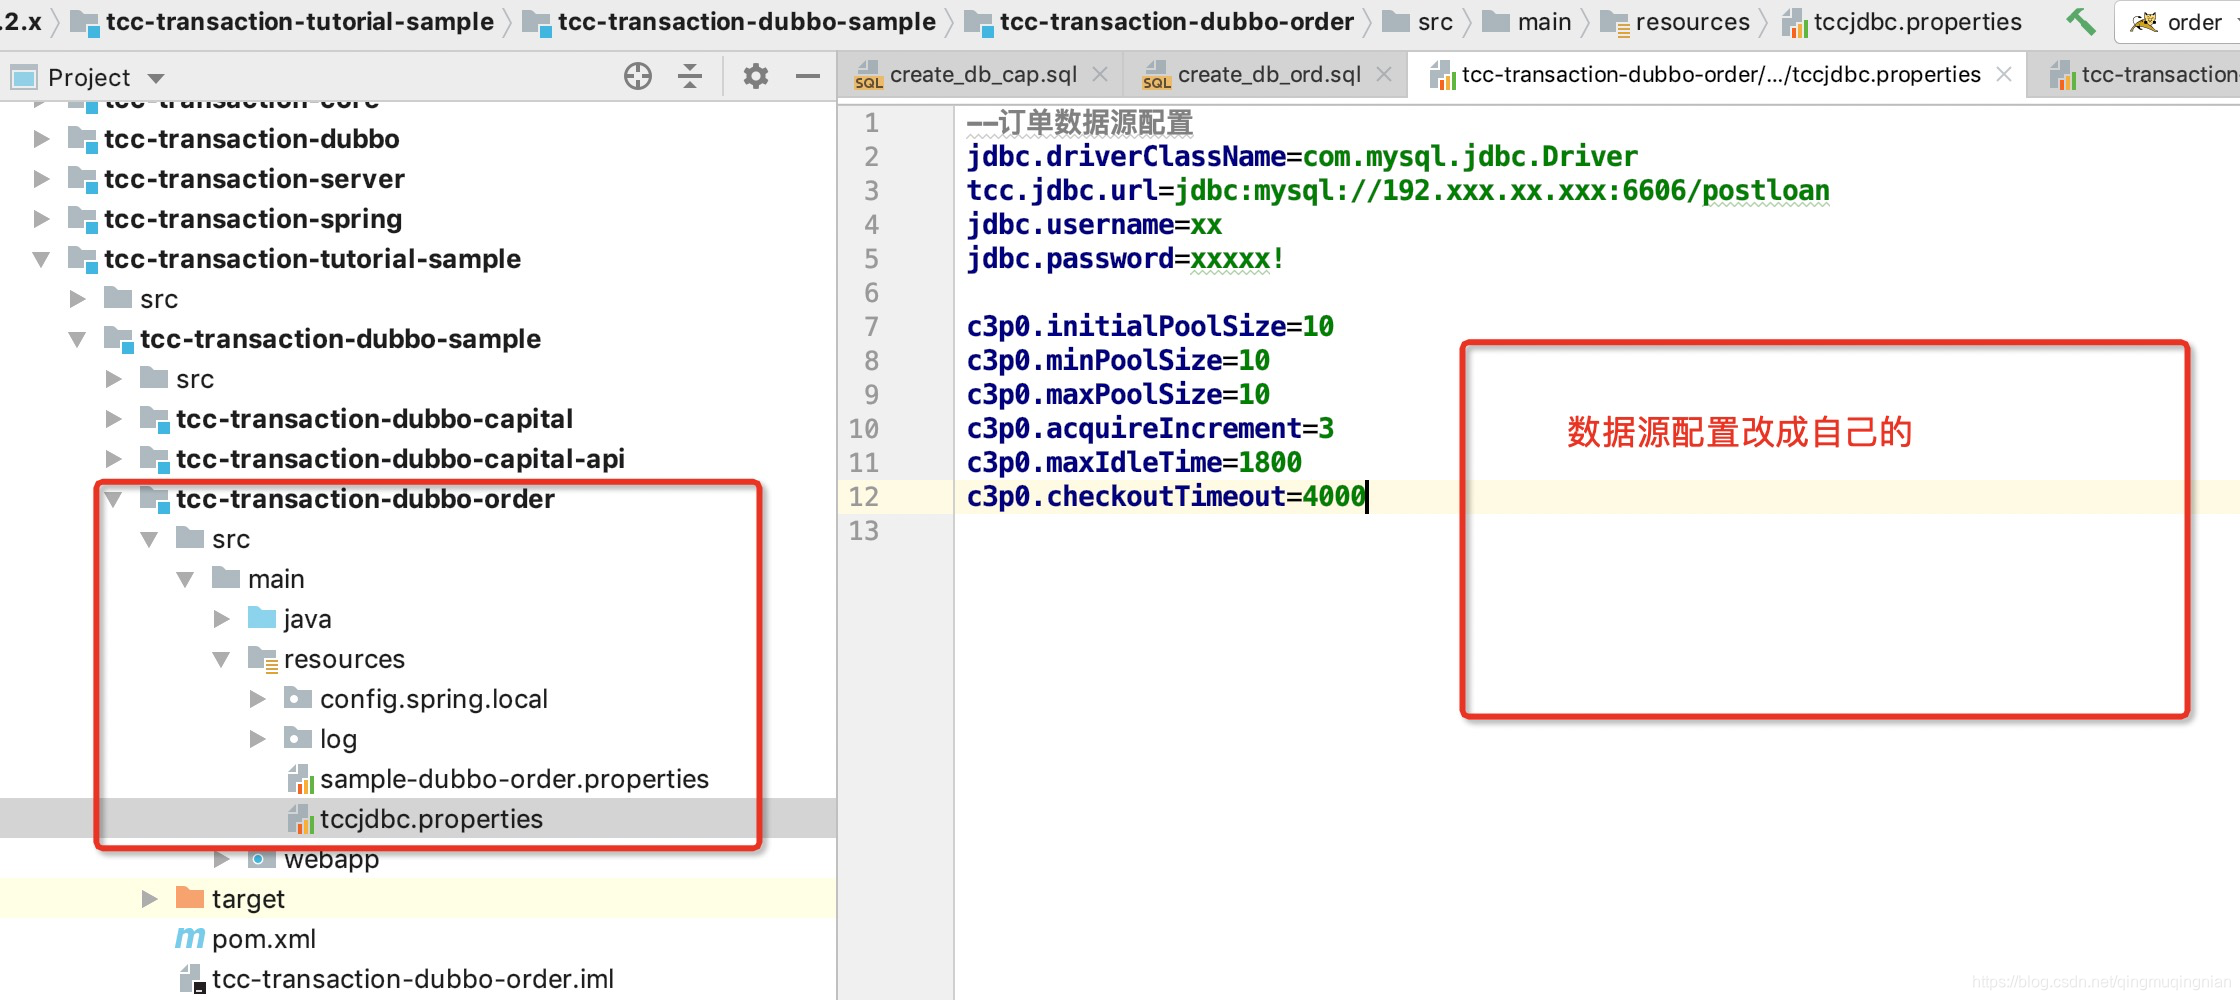
Task: Select sample-dubbo-order.properties file
Action: (514, 779)
